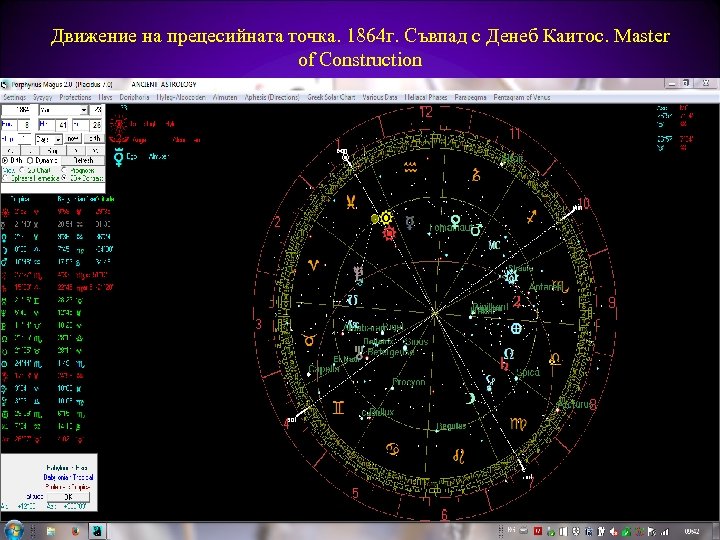Screen dimensions: 720x540
Task: Click the Taurus sign glyph on the wheel
Action: click(x=309, y=340)
